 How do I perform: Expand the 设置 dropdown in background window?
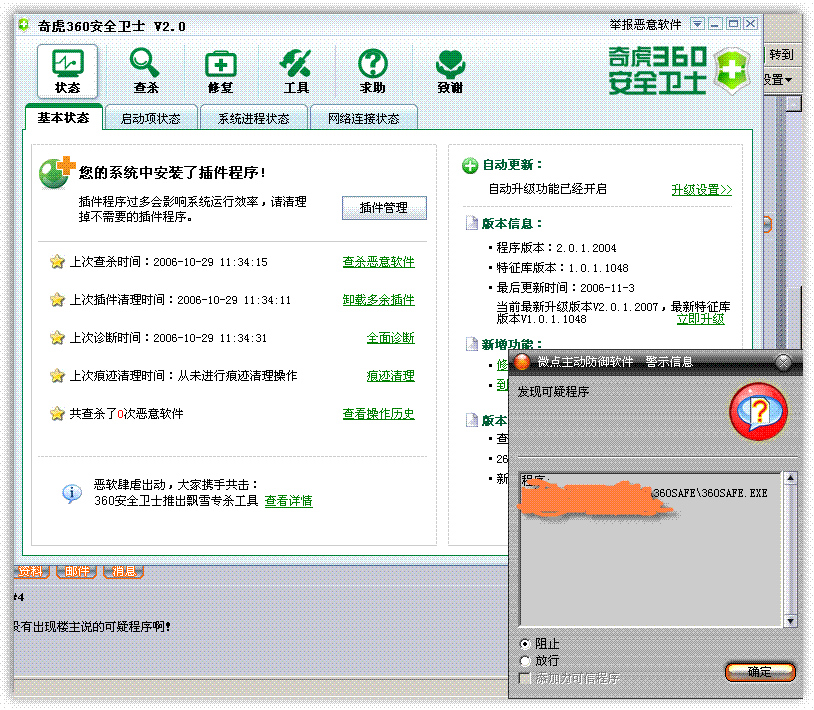point(778,80)
